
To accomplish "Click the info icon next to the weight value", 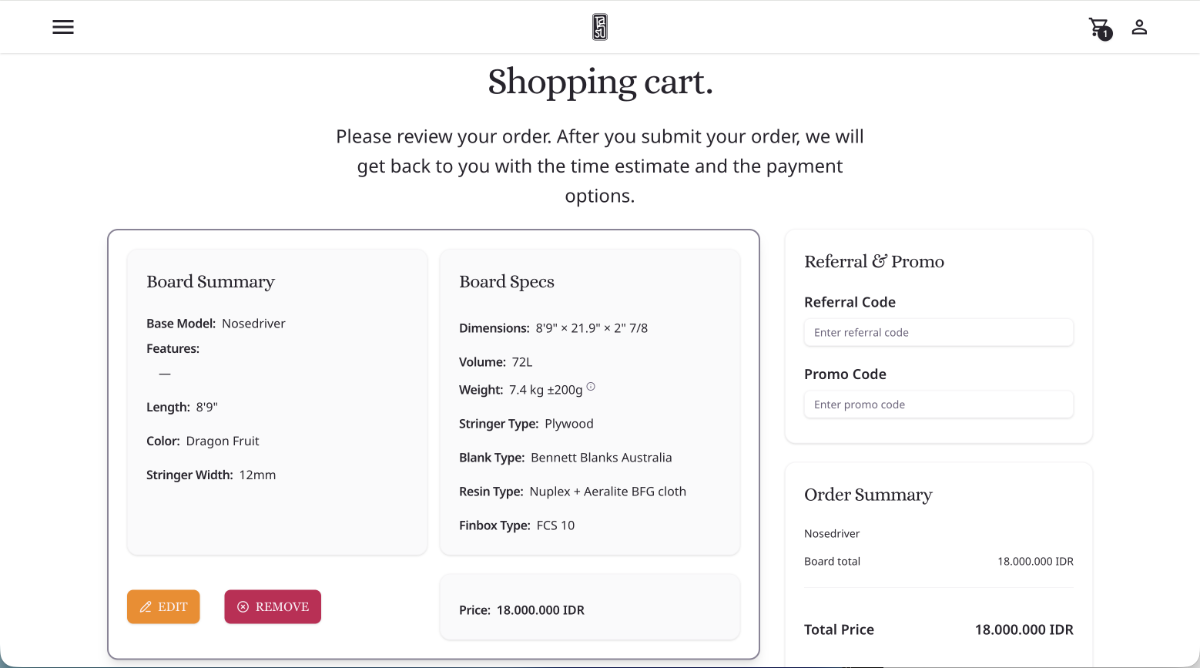I will click(591, 385).
